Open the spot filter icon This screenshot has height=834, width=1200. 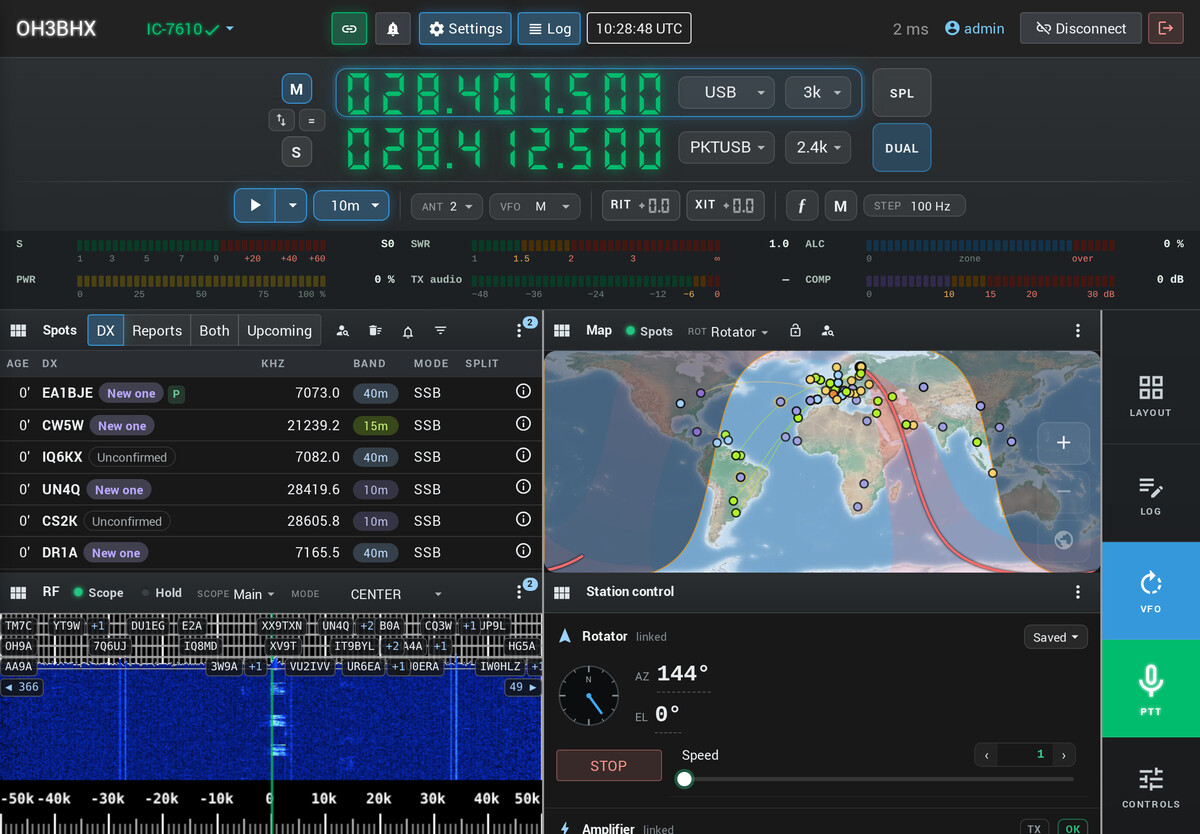point(440,331)
